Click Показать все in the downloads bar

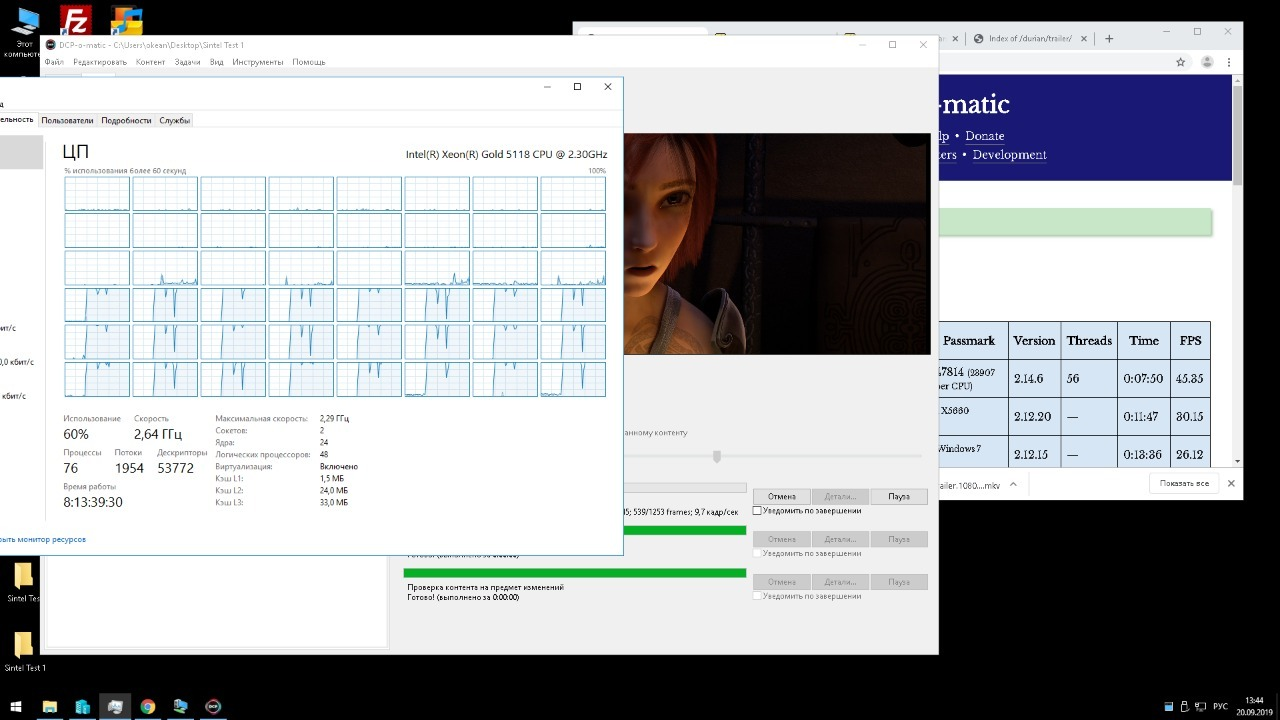coord(1184,483)
